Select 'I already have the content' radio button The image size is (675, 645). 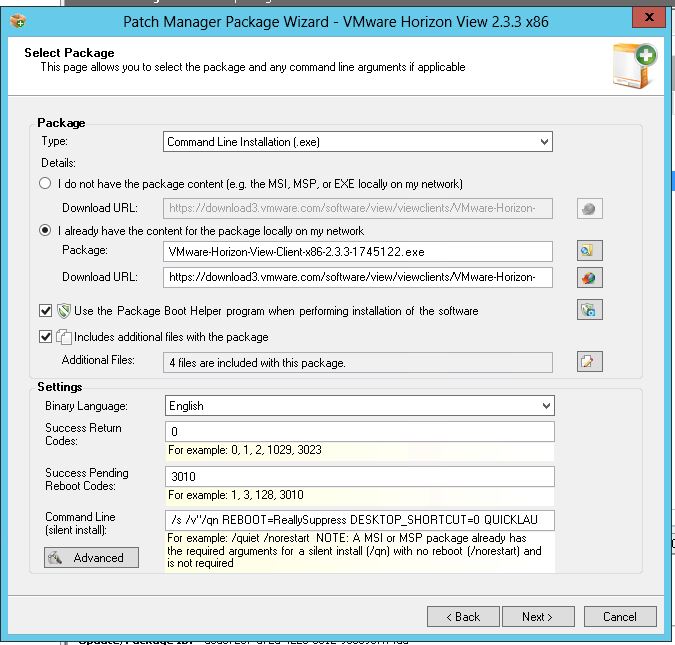click(45, 230)
